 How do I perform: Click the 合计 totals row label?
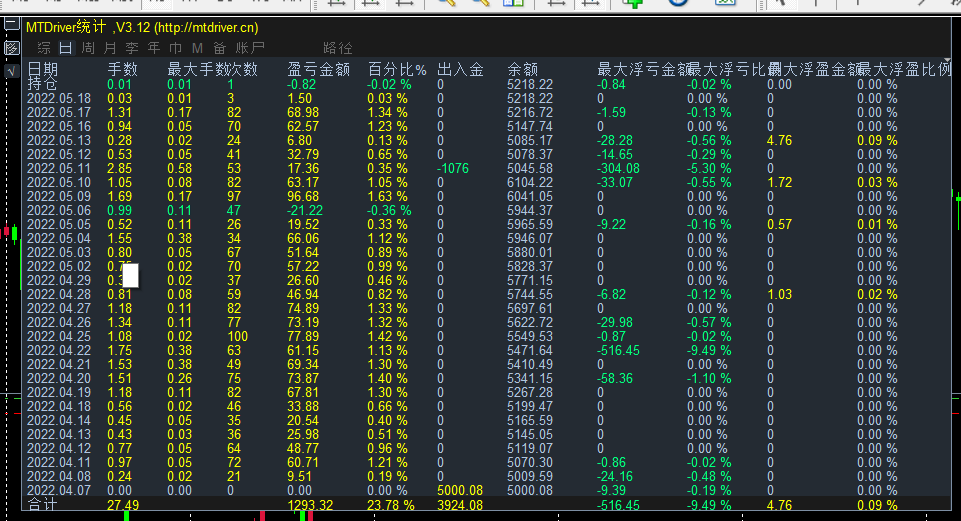pos(42,504)
